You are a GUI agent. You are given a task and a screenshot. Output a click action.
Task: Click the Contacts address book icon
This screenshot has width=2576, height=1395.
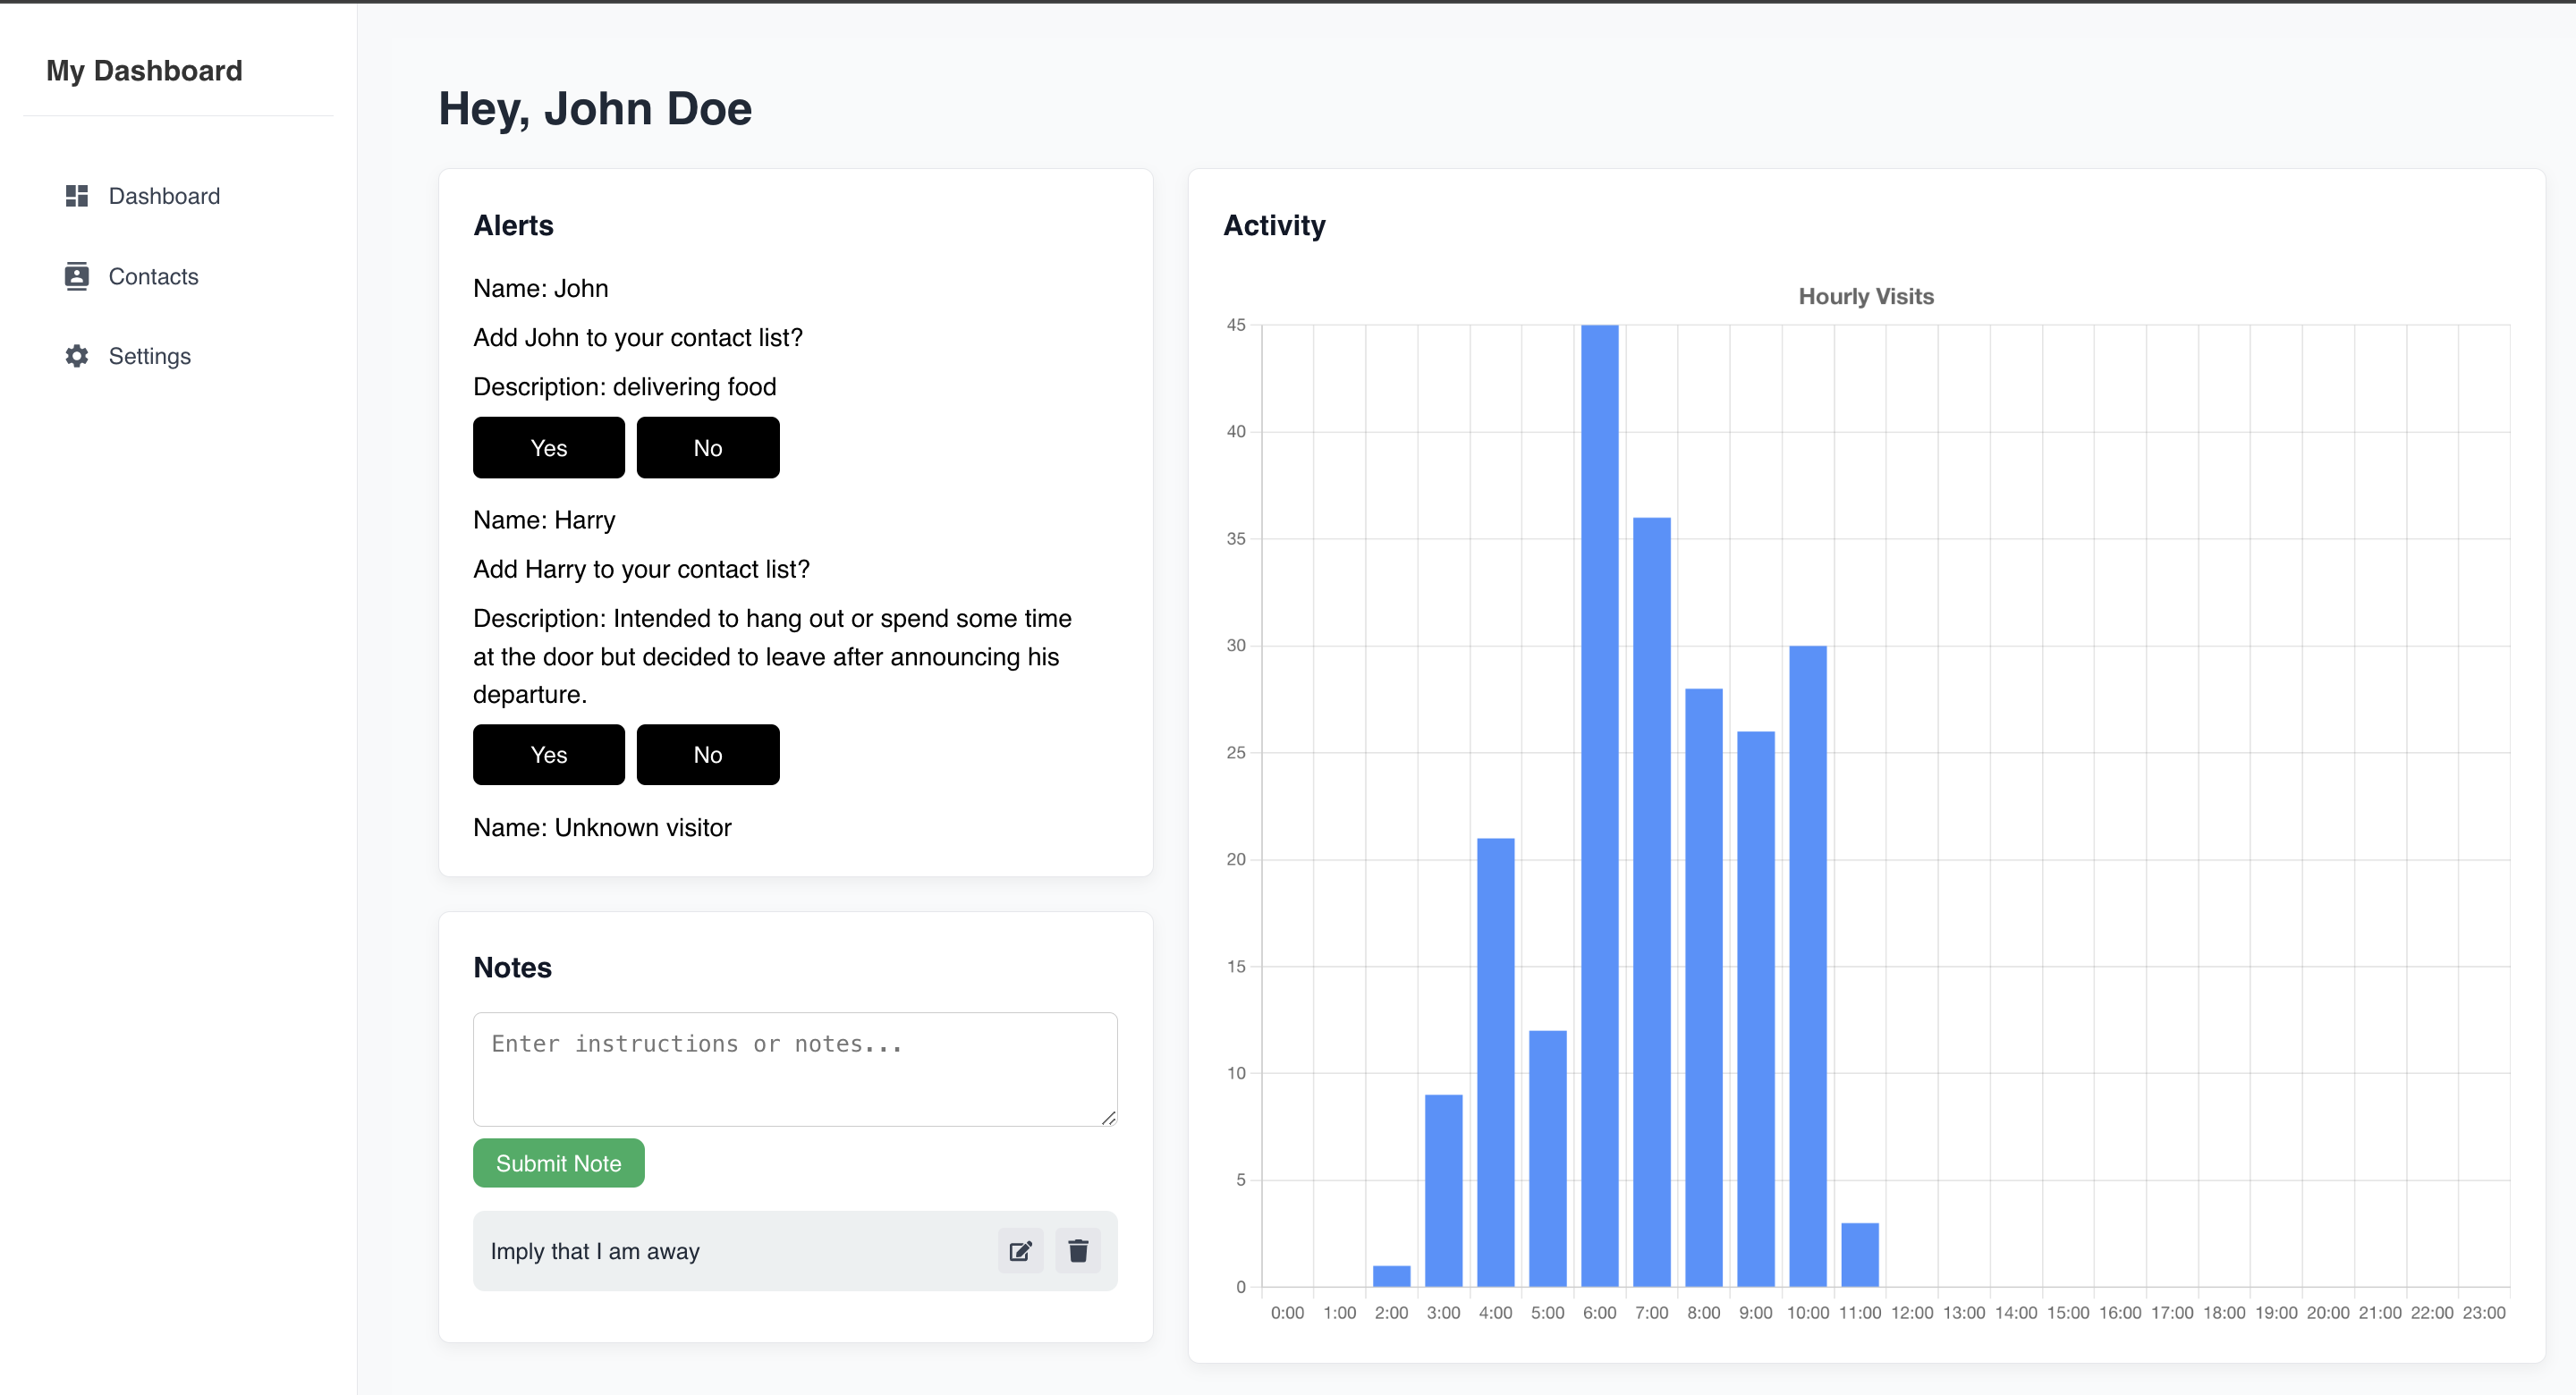tap(77, 276)
